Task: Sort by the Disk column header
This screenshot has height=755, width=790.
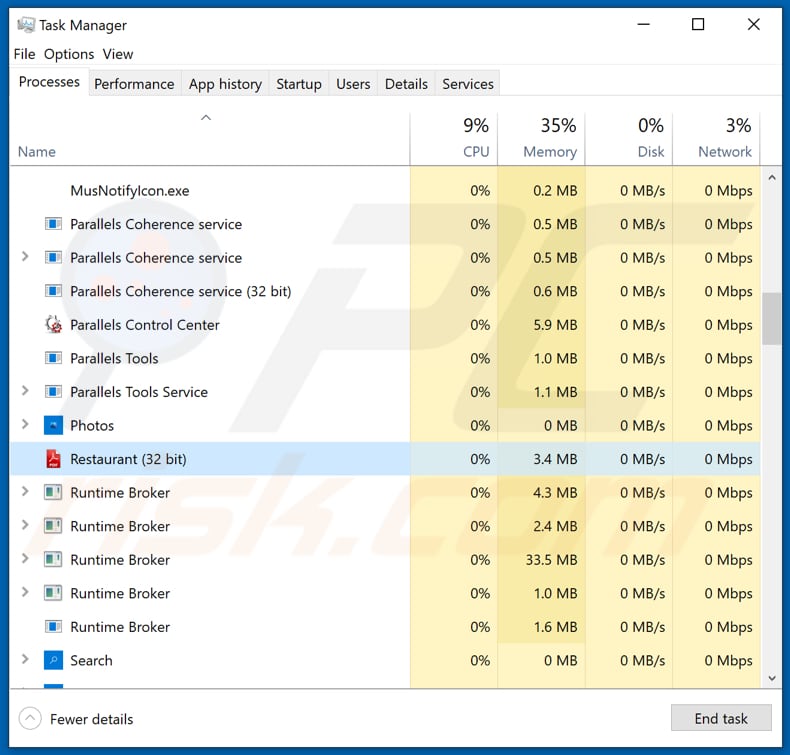Action: point(629,139)
